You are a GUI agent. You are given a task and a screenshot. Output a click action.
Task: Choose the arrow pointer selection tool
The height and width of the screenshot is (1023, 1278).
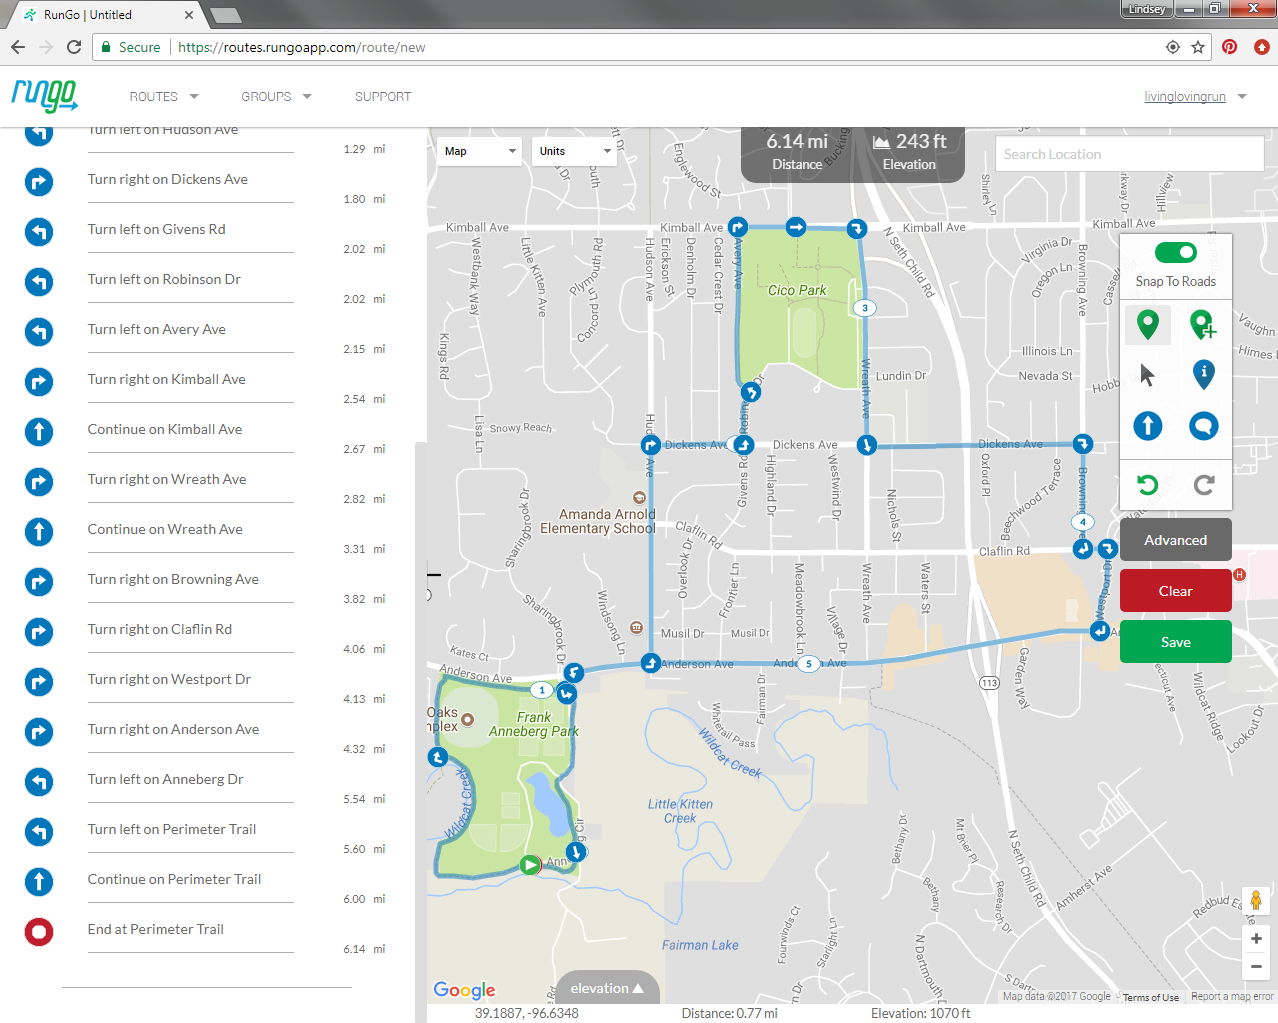point(1147,375)
